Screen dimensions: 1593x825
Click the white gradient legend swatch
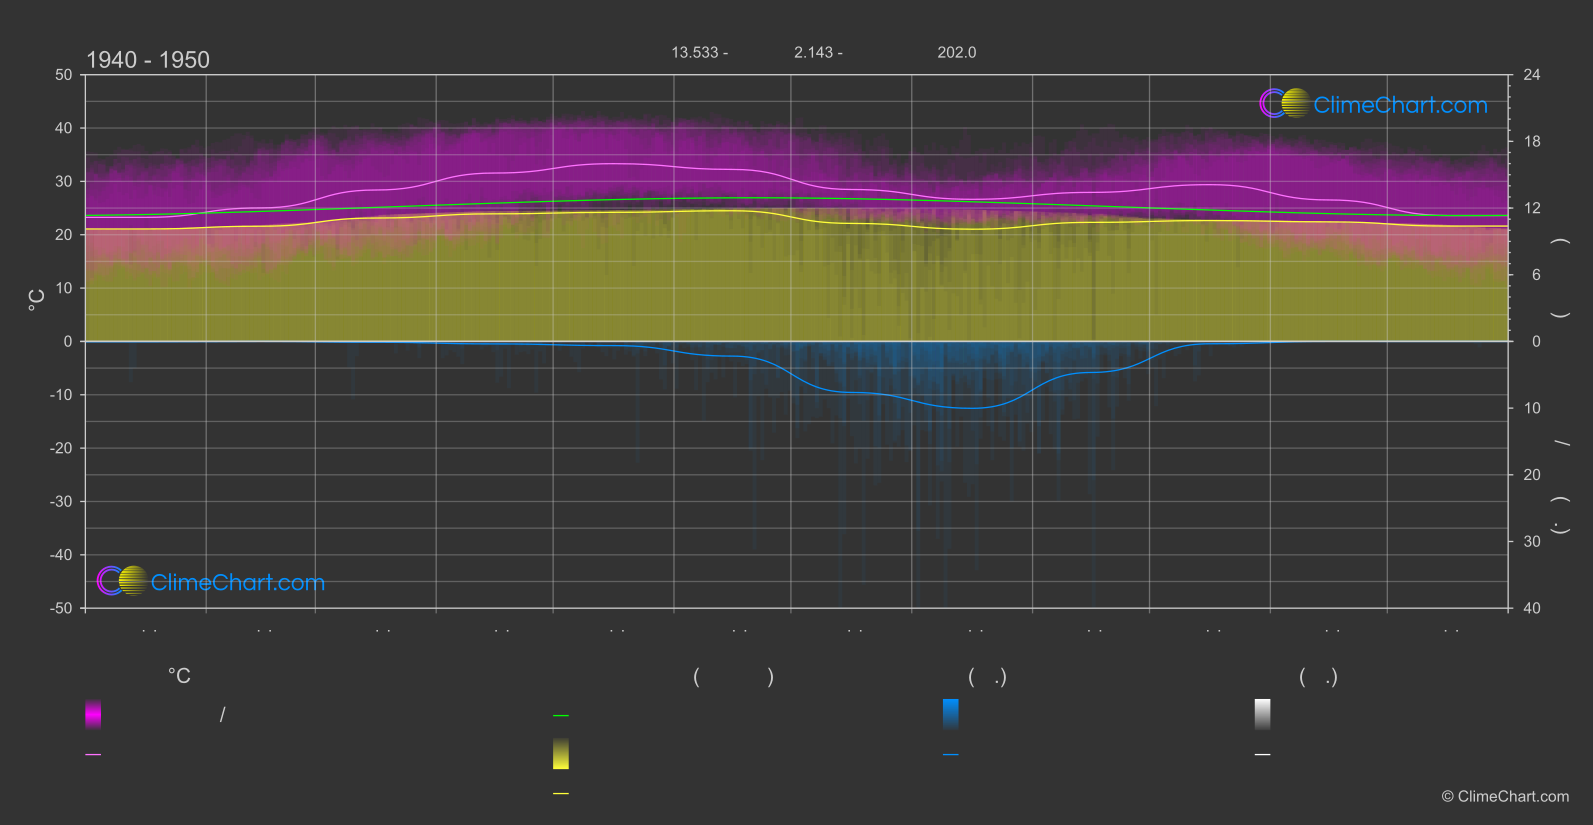[1263, 714]
